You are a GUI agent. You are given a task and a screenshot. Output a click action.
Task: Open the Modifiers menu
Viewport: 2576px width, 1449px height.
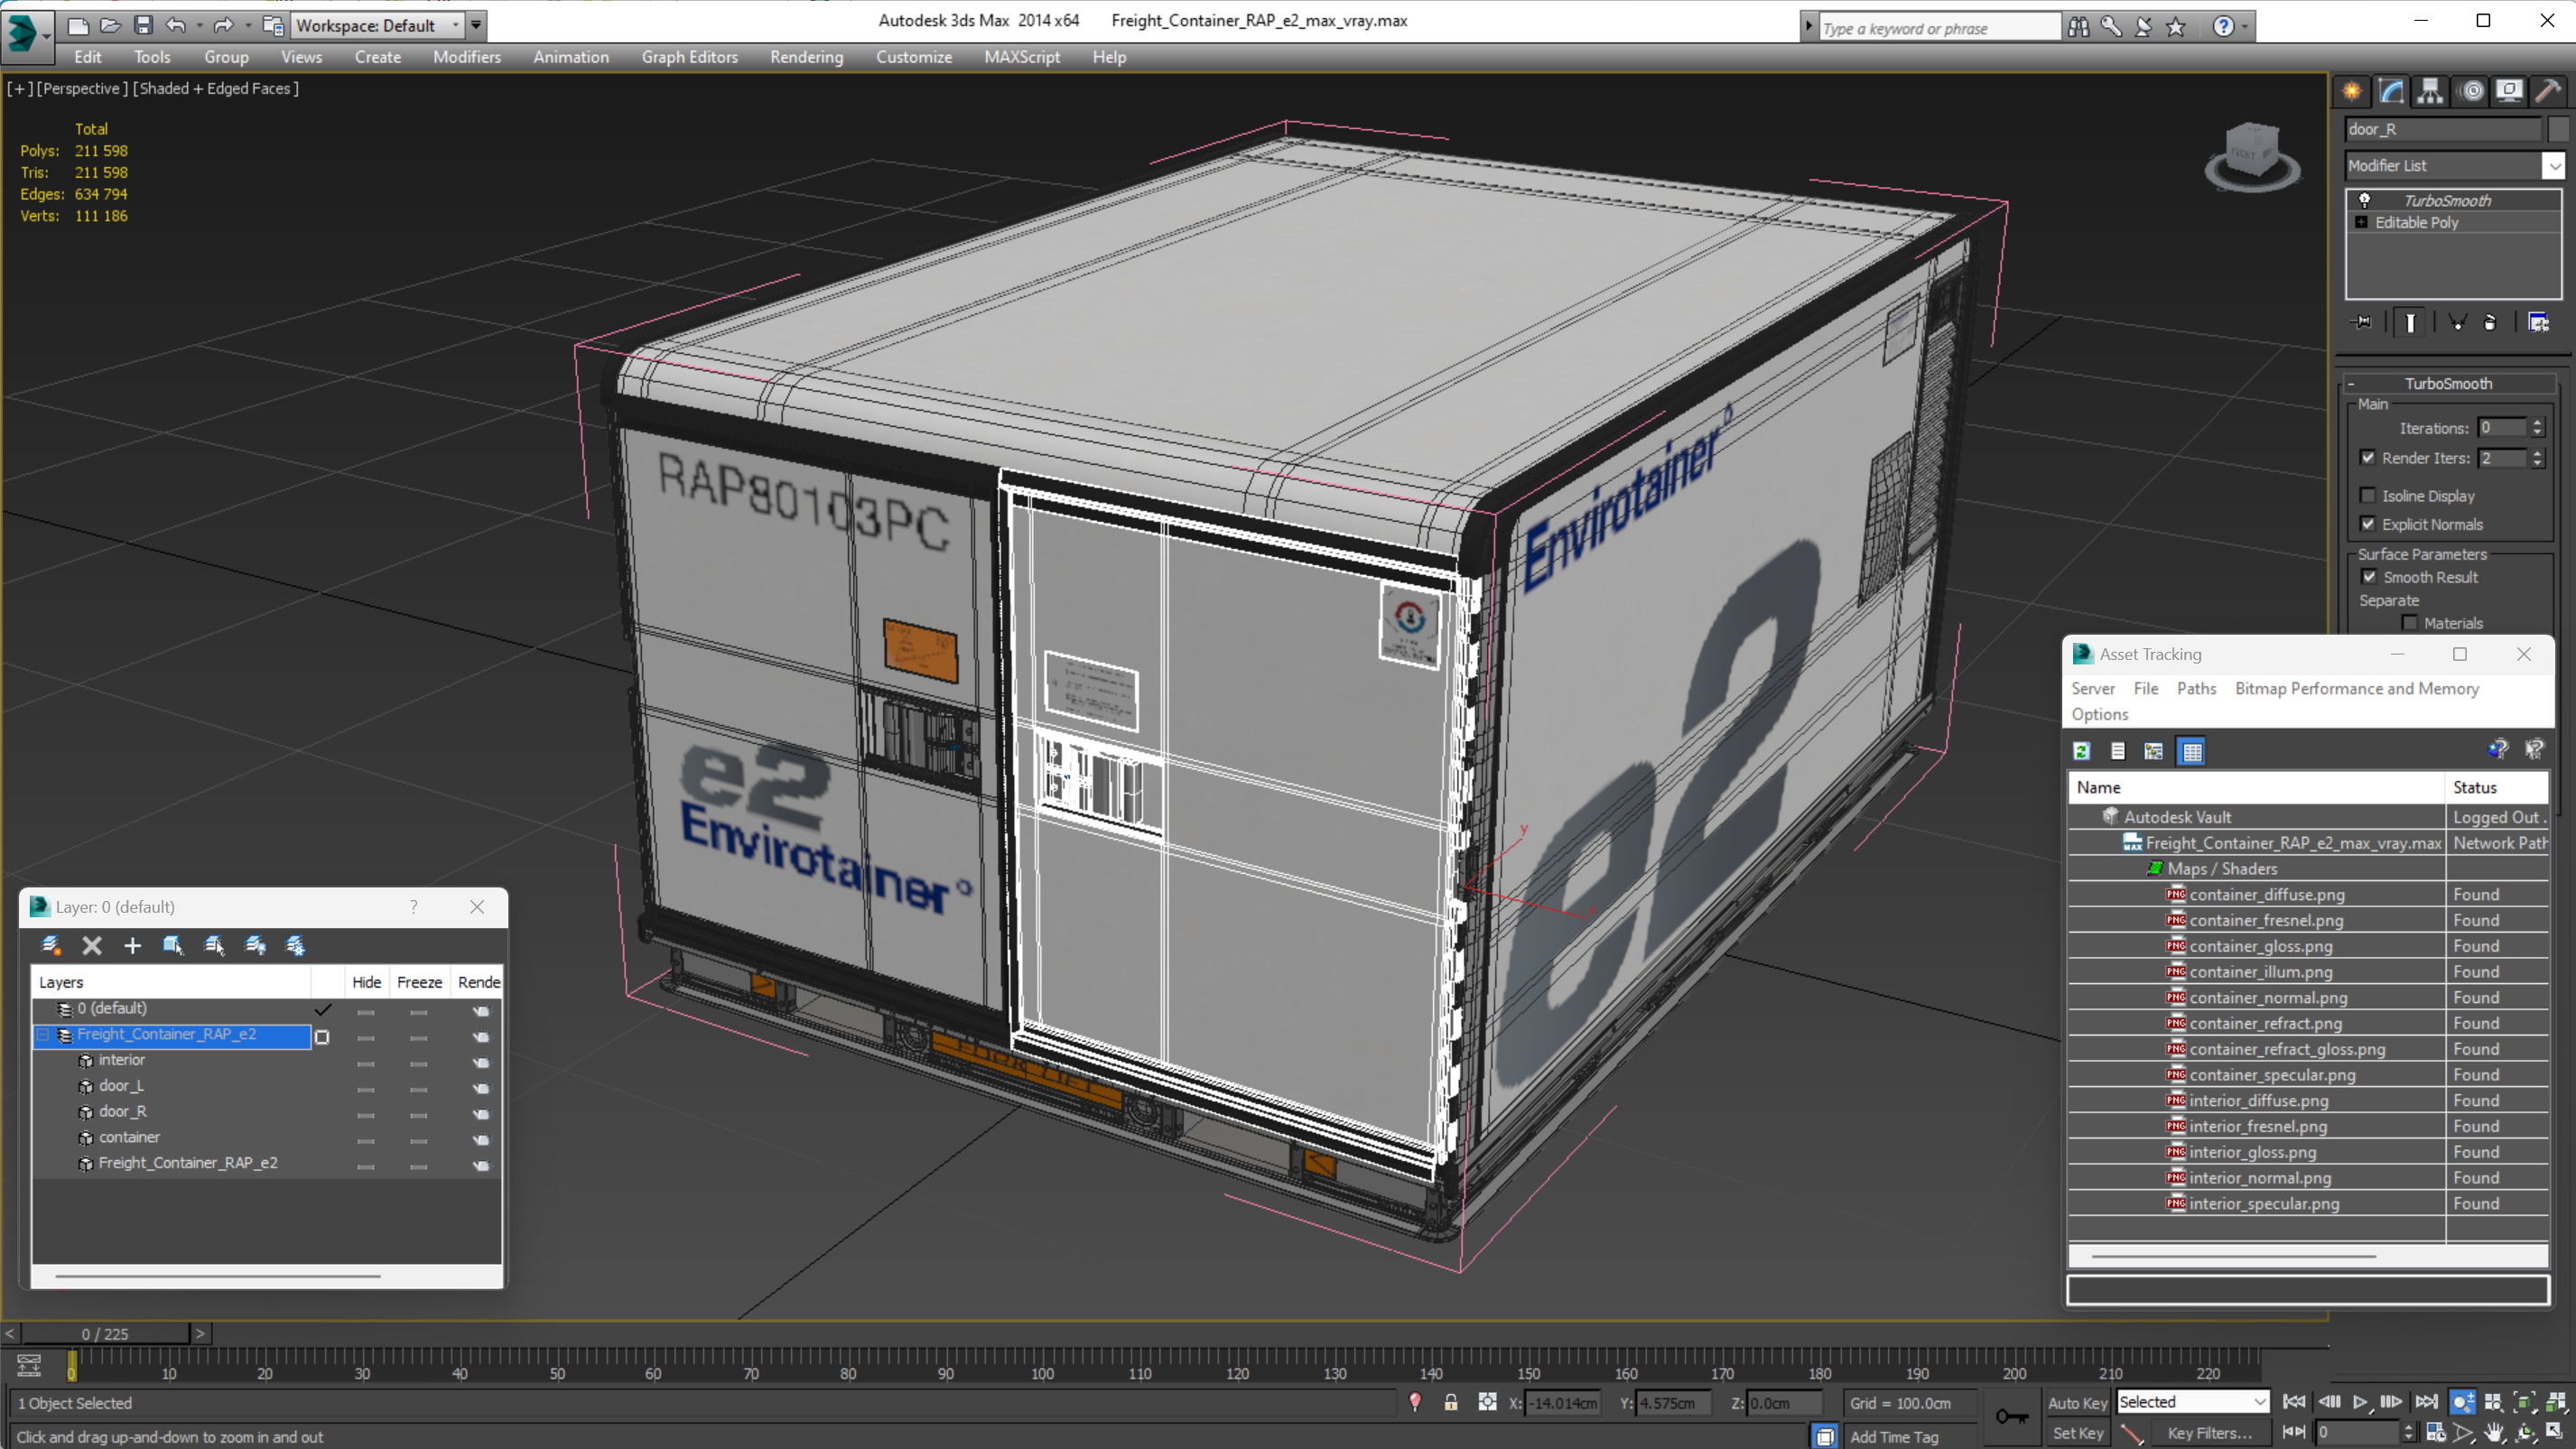(467, 57)
